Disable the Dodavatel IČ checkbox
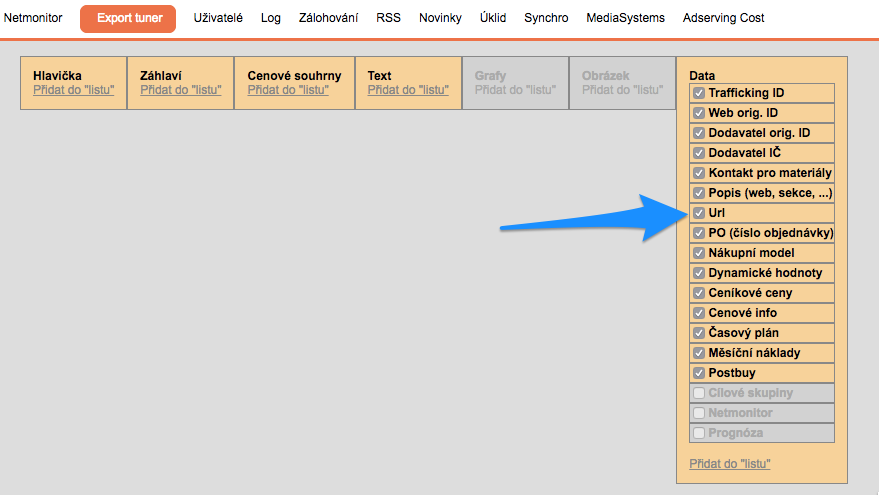The width and height of the screenshot is (879, 495). point(699,153)
